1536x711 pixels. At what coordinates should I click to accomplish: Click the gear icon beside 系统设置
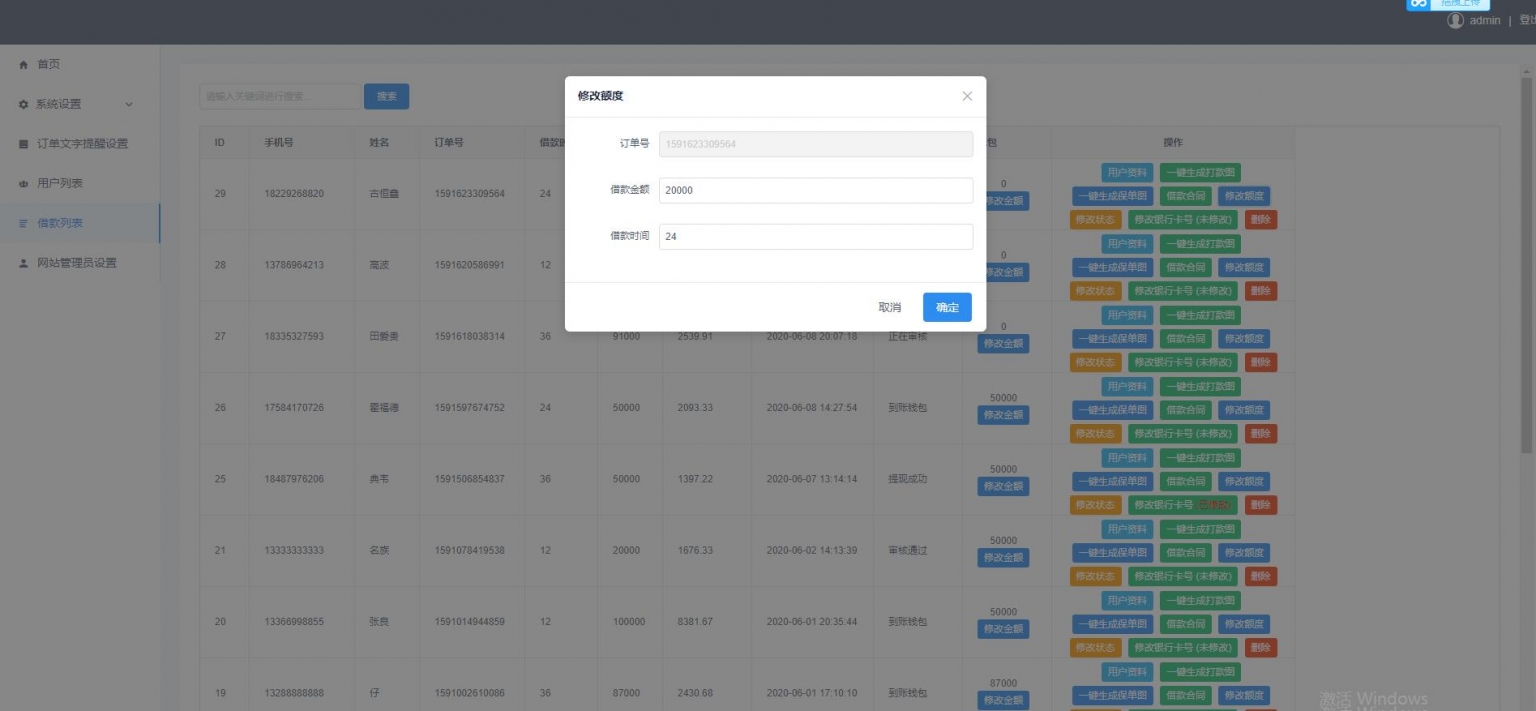coord(24,104)
